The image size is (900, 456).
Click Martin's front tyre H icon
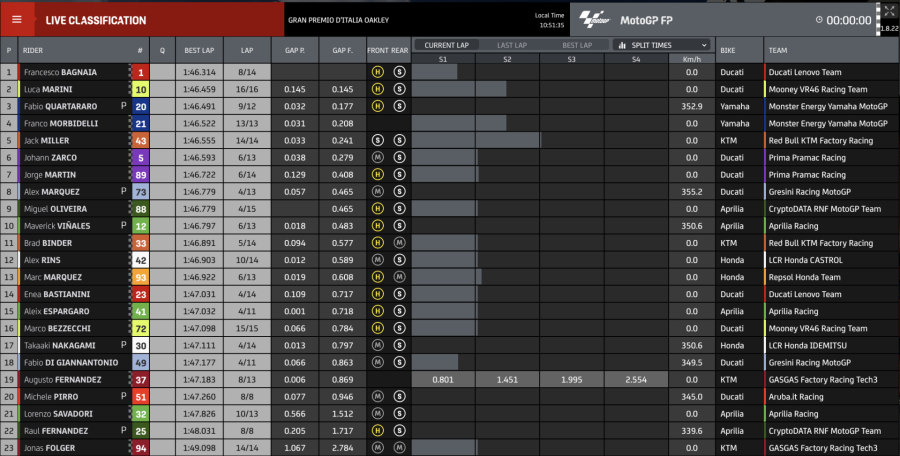tap(378, 175)
